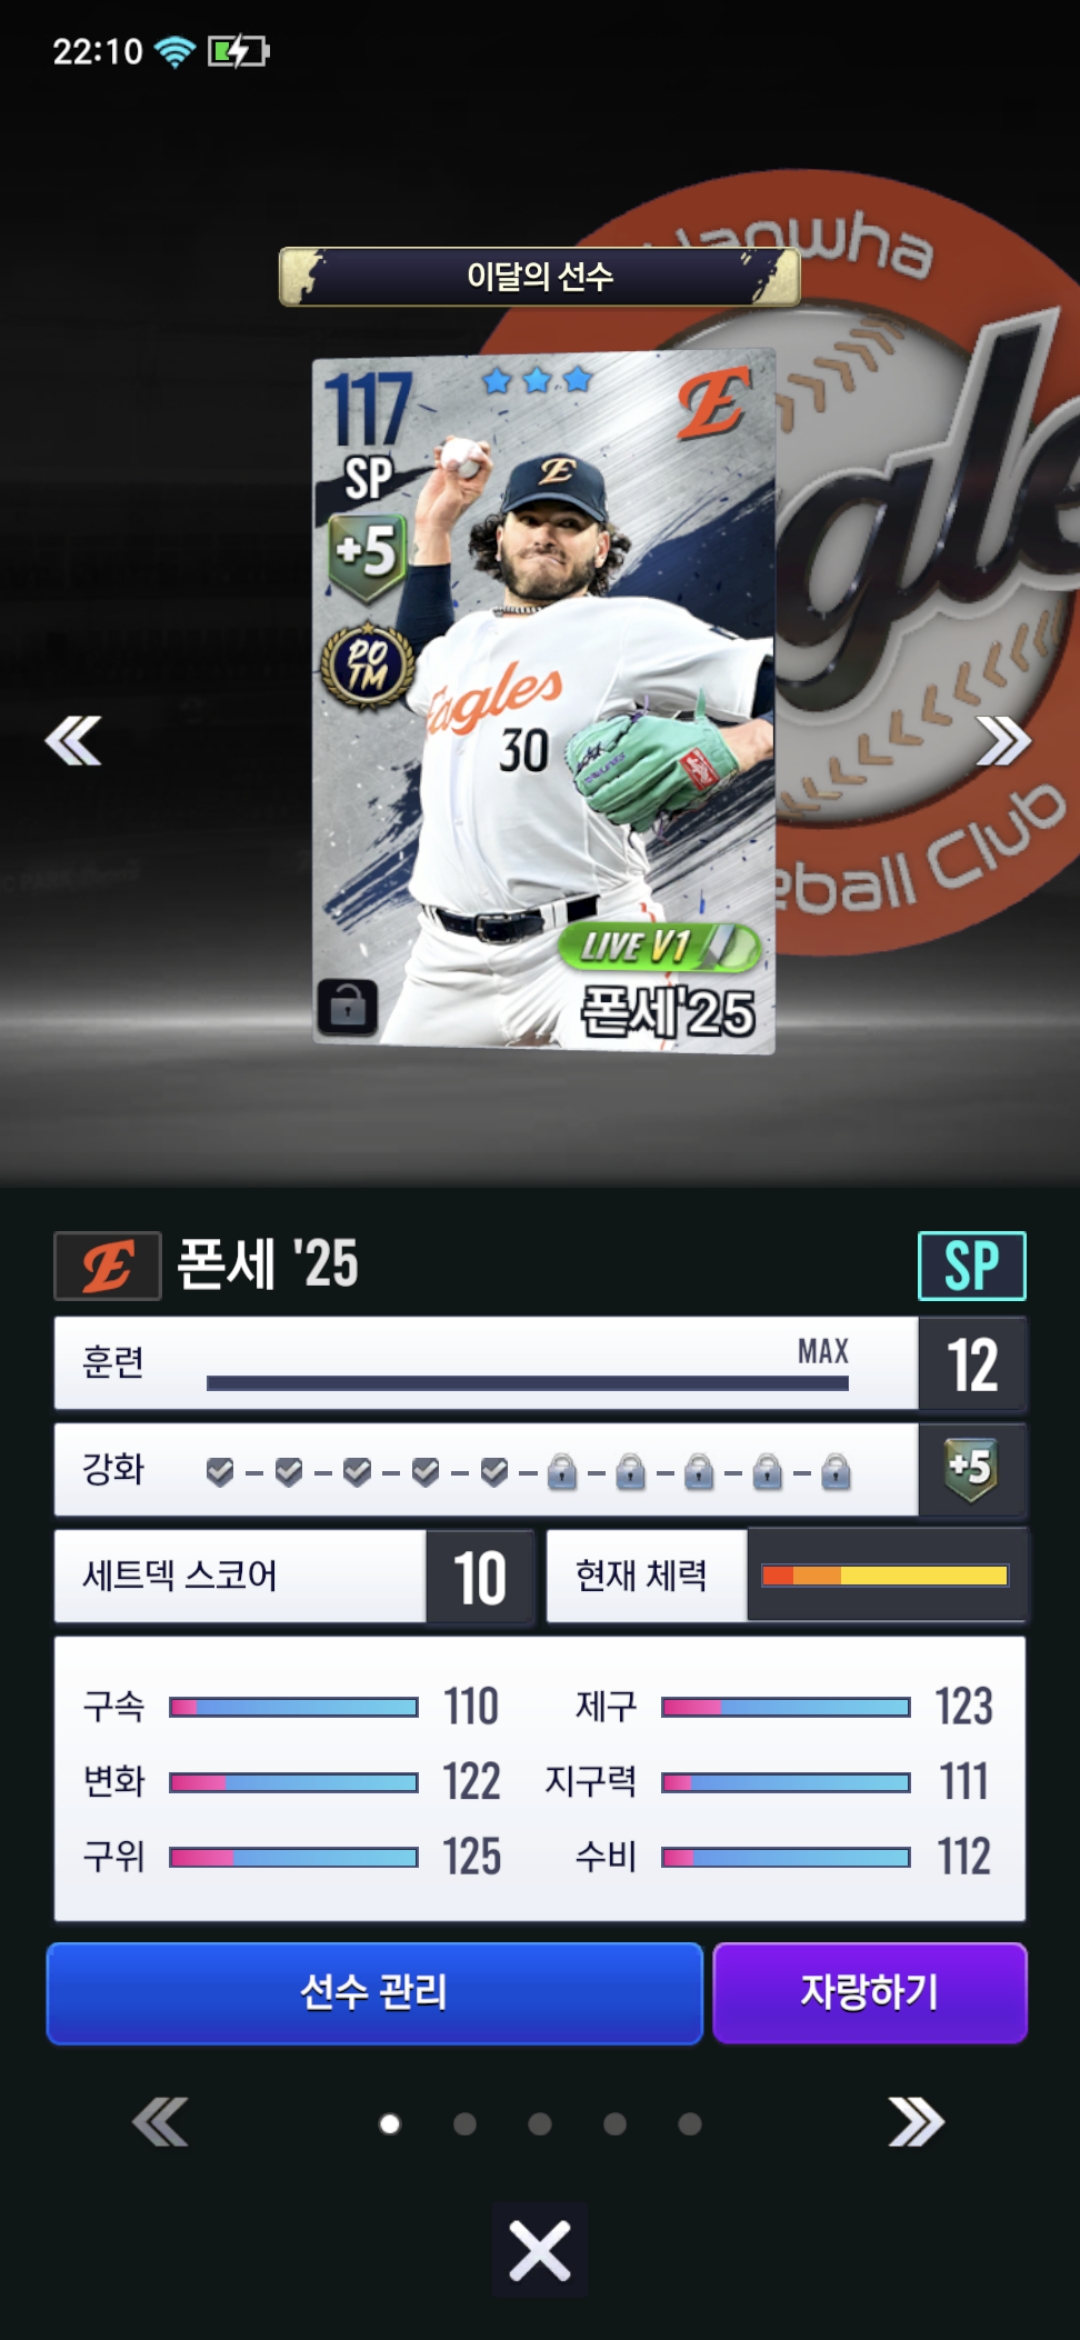Tap the 훈련 MAX progress bar

click(527, 1383)
